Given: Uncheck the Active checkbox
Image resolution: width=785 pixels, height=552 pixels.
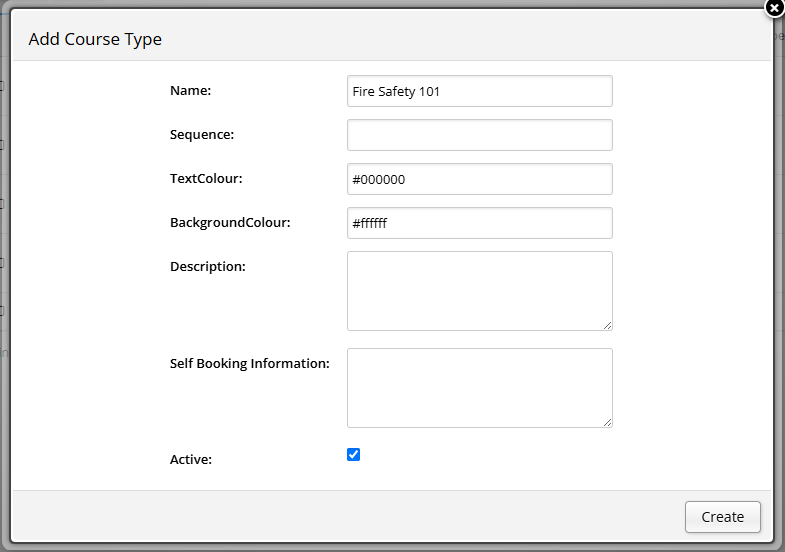Looking at the screenshot, I should [353, 454].
